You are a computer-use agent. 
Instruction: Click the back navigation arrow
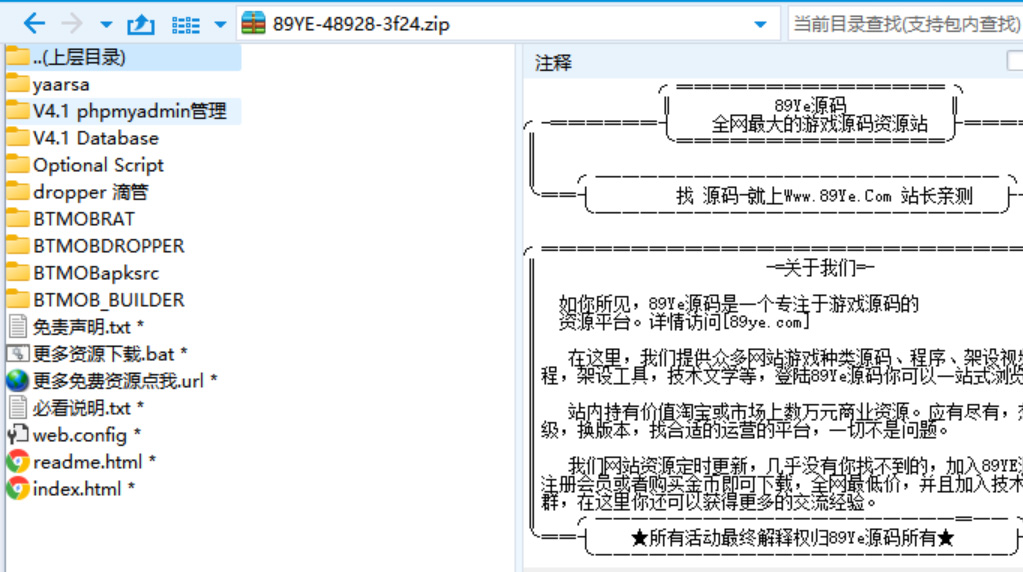coord(34,23)
